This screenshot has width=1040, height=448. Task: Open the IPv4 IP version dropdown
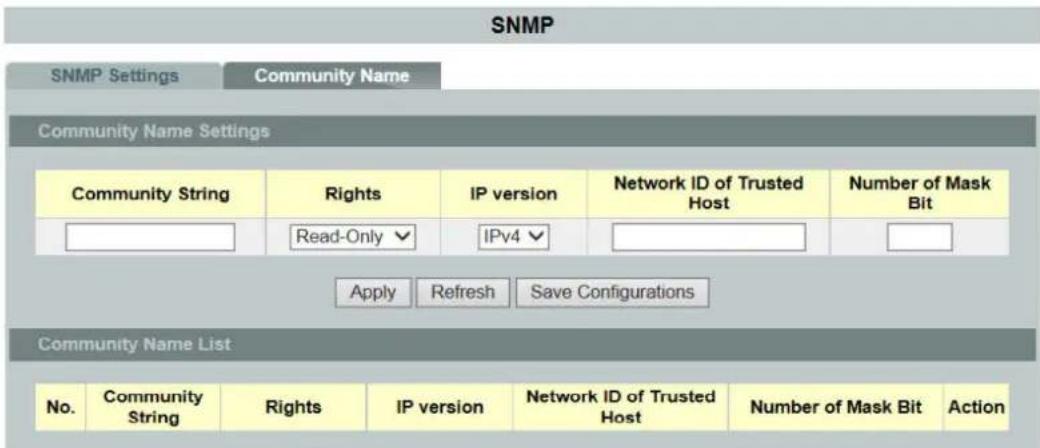512,237
